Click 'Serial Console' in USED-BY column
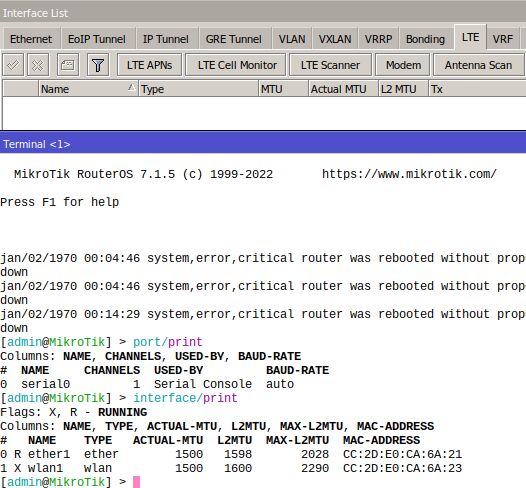This screenshot has width=526, height=488. pyautogui.click(x=203, y=384)
